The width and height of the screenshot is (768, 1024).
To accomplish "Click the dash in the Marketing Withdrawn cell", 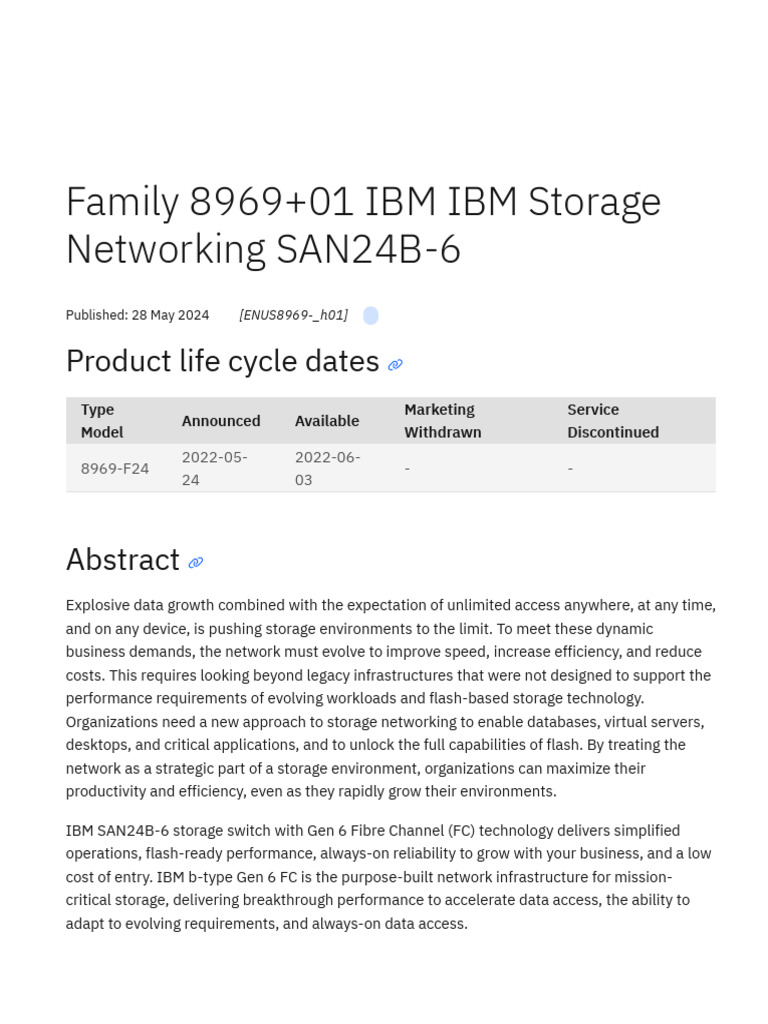I will (407, 468).
